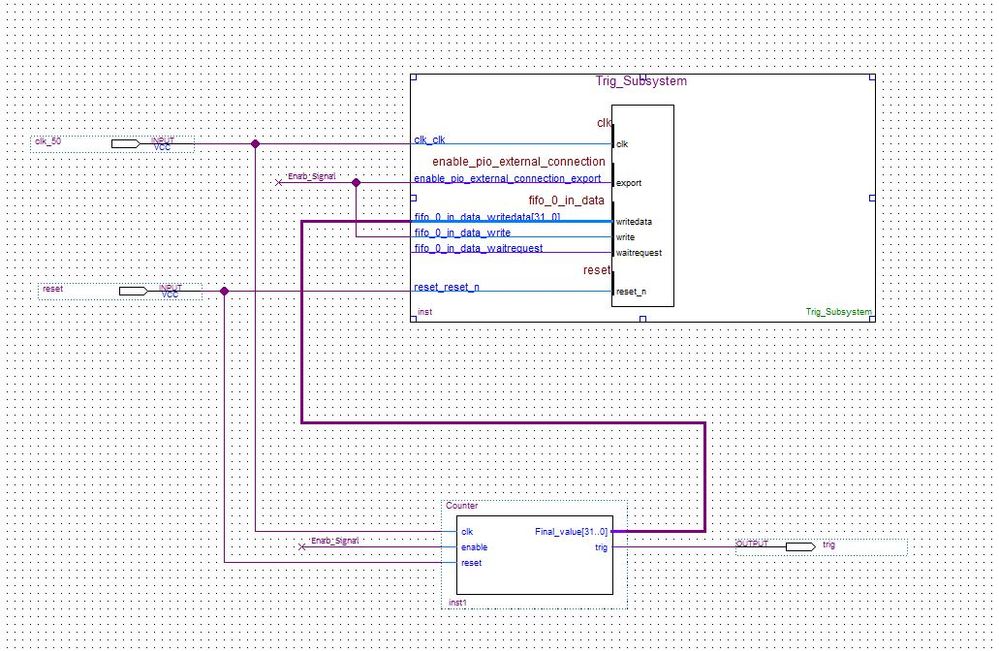Select the reset input pin symbol
This screenshot has width=999, height=651.
pyautogui.click(x=132, y=291)
